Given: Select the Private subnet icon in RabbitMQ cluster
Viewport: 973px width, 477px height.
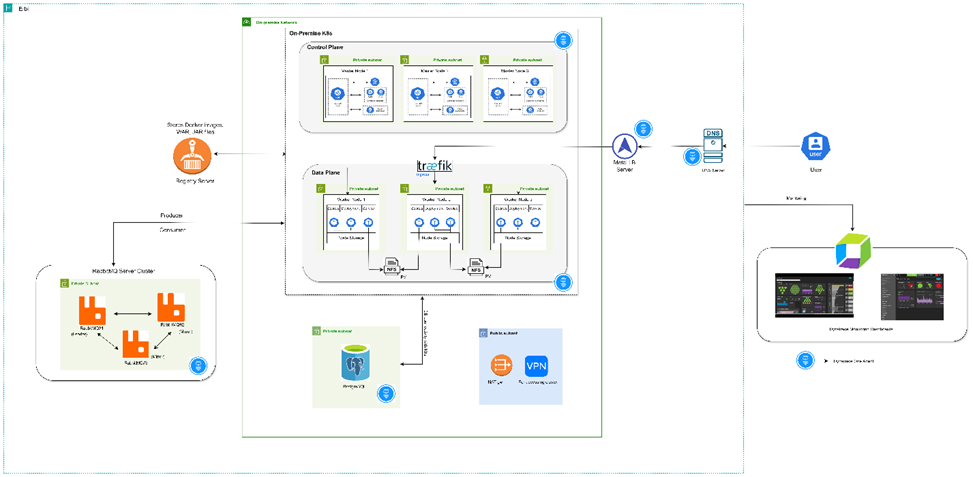Looking at the screenshot, I should click(x=64, y=282).
